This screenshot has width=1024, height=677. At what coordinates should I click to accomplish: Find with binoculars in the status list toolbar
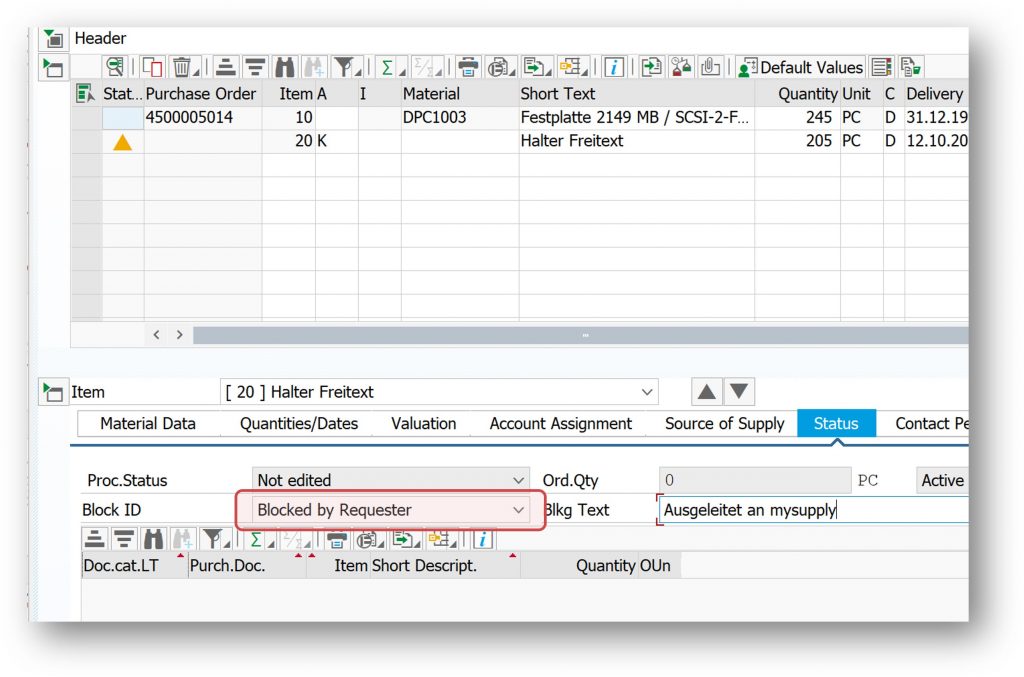(153, 539)
